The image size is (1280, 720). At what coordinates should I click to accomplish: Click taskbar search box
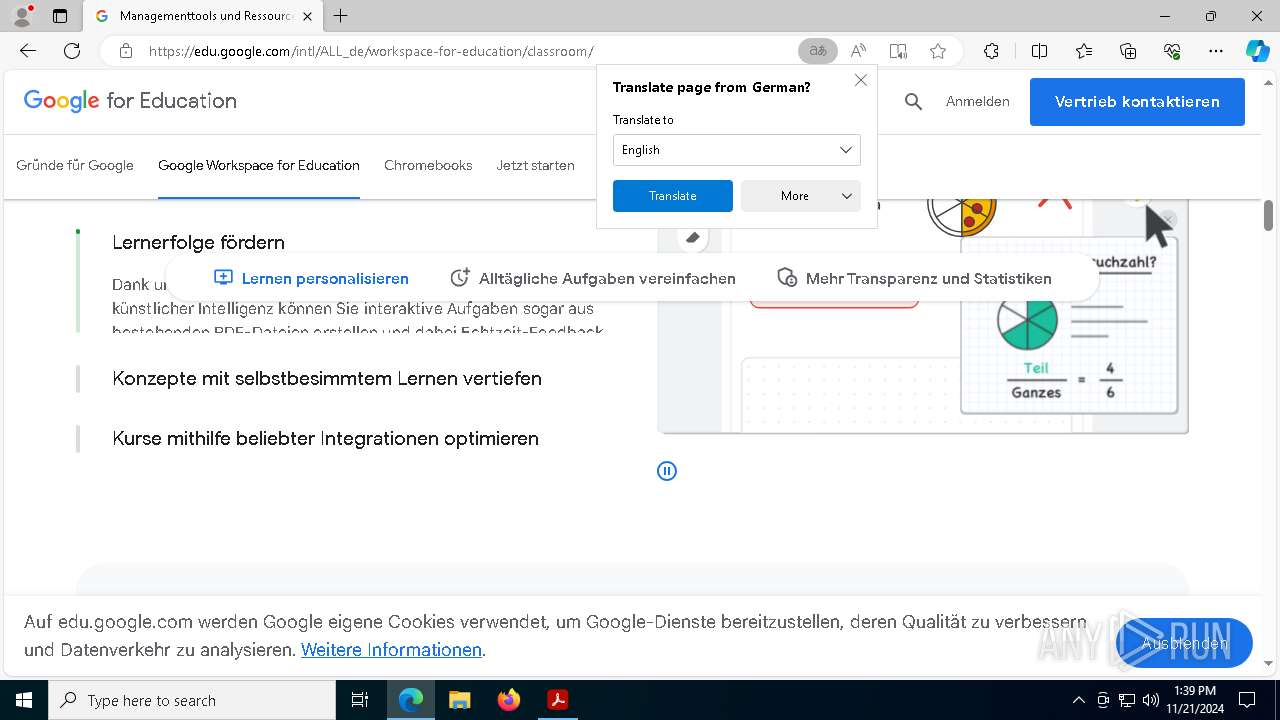[192, 700]
